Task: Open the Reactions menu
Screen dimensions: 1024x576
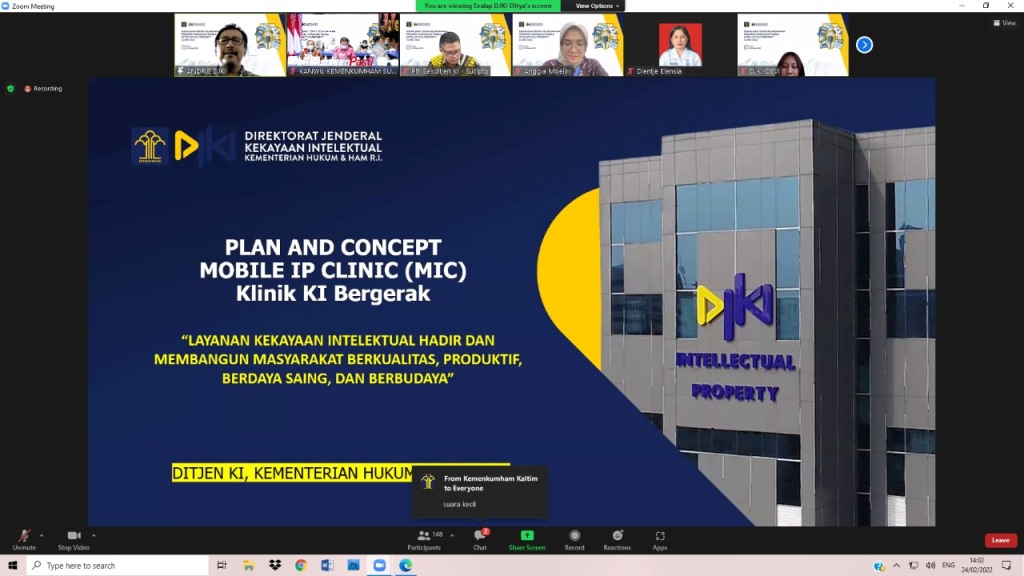Action: coord(617,537)
